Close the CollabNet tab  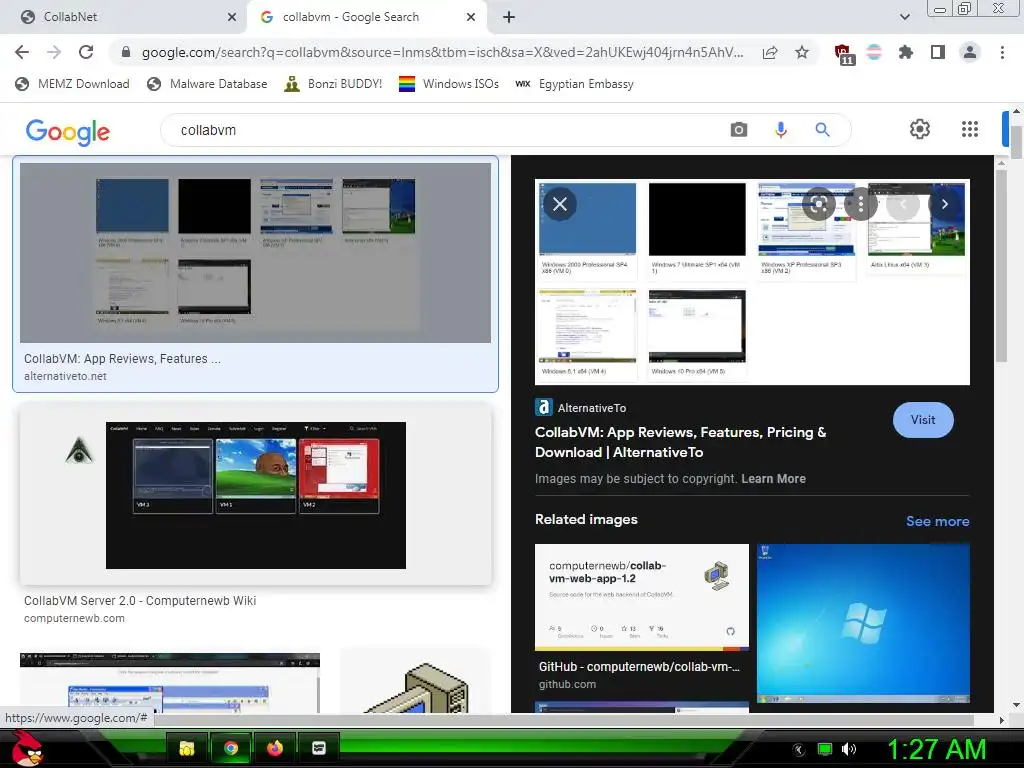(x=232, y=18)
